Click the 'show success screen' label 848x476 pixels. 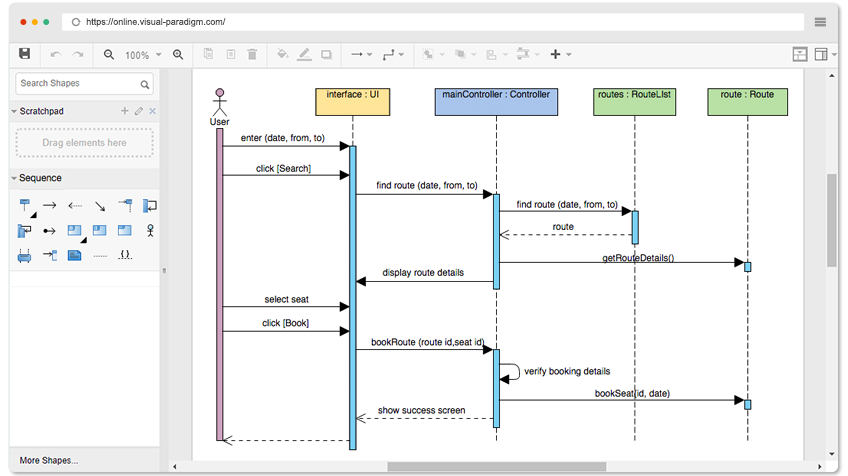pyautogui.click(x=421, y=410)
